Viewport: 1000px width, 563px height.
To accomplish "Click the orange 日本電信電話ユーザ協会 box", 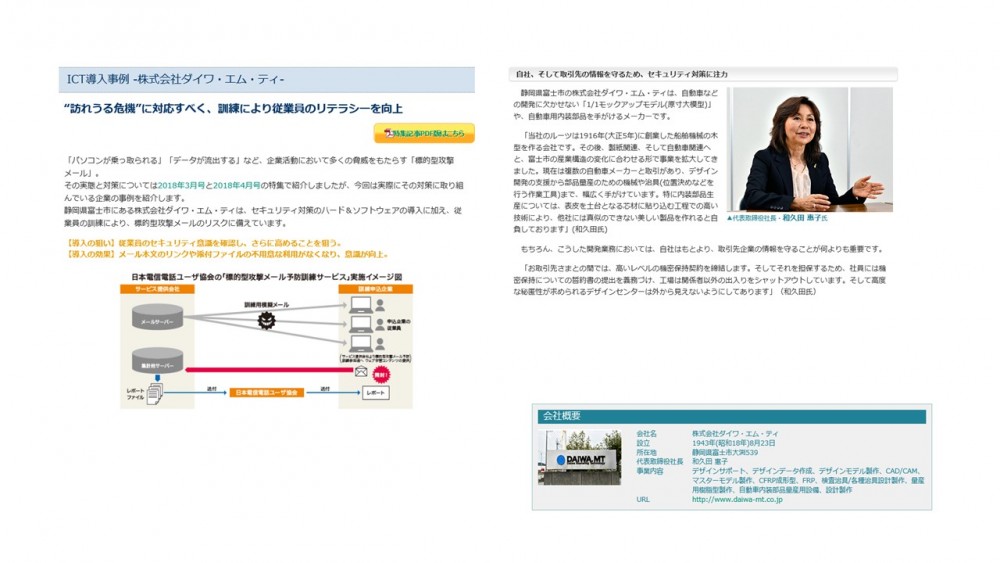I will tap(267, 393).
